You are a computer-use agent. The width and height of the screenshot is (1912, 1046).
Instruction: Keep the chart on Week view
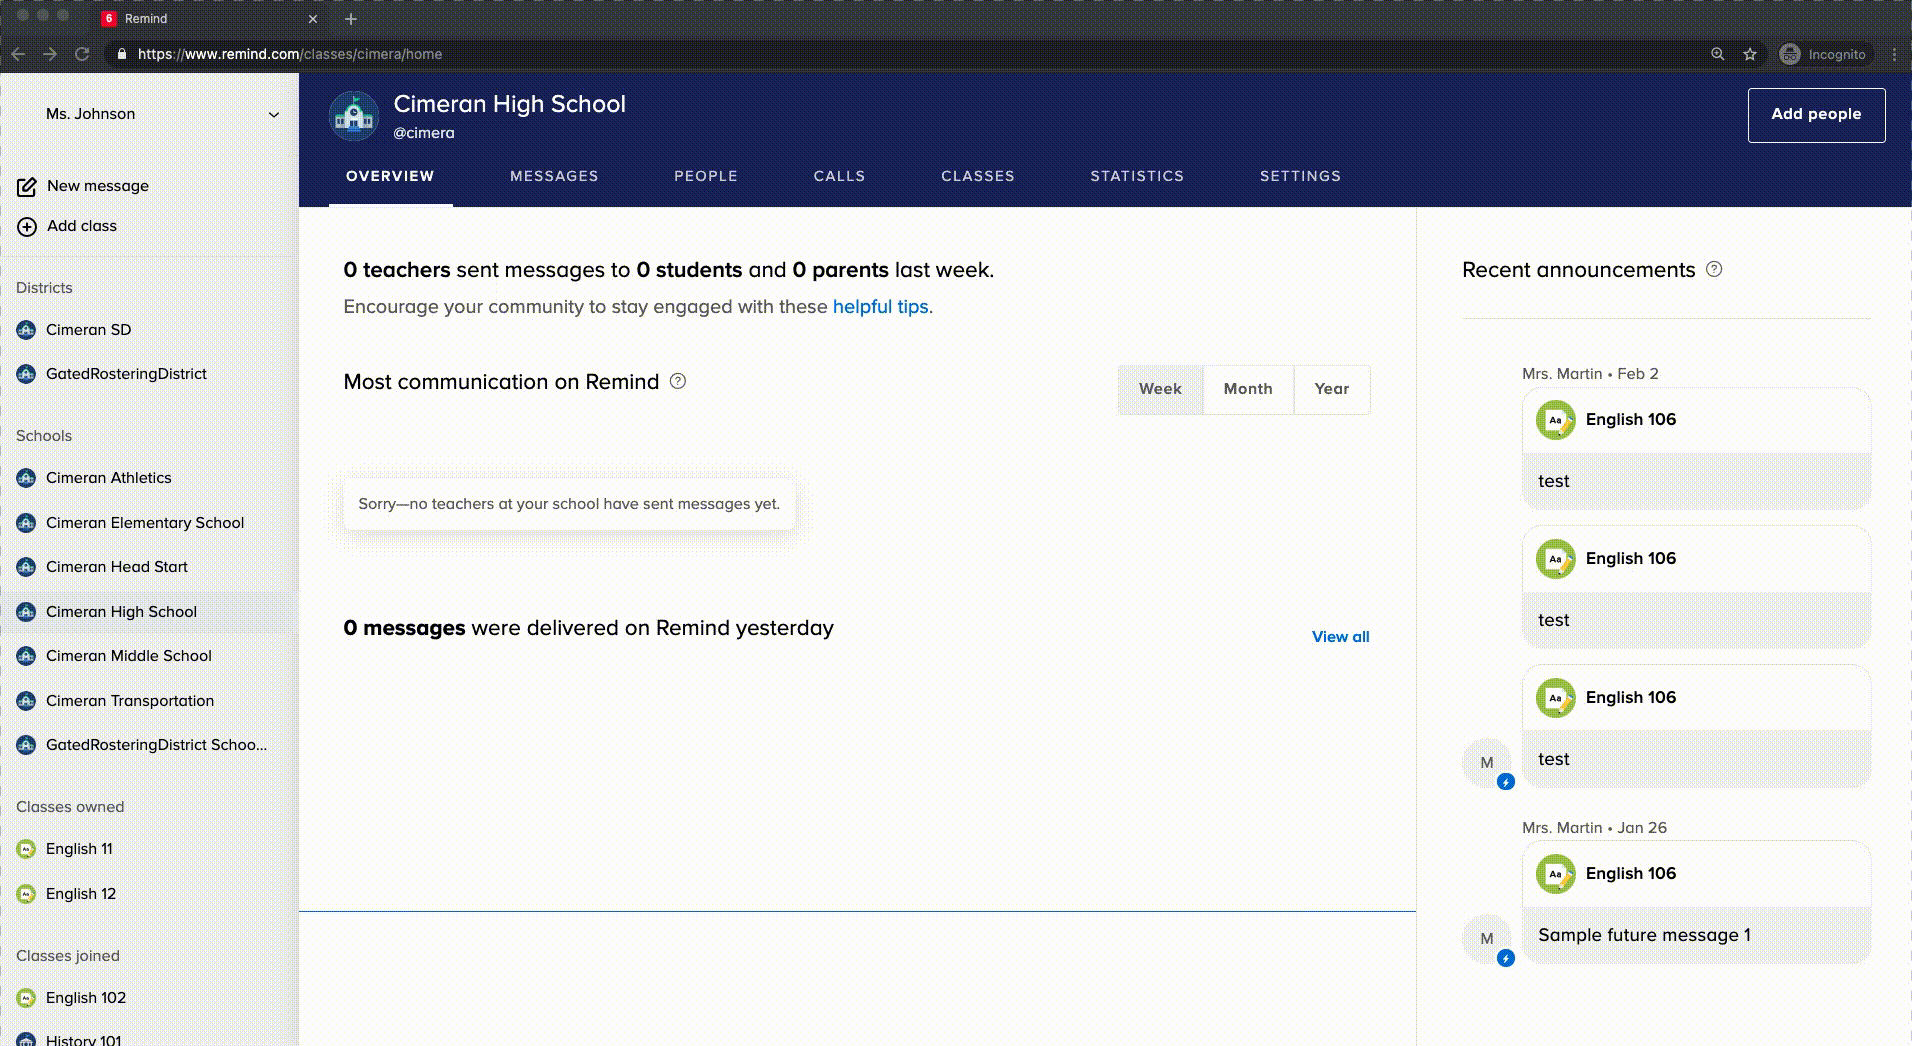click(x=1160, y=389)
